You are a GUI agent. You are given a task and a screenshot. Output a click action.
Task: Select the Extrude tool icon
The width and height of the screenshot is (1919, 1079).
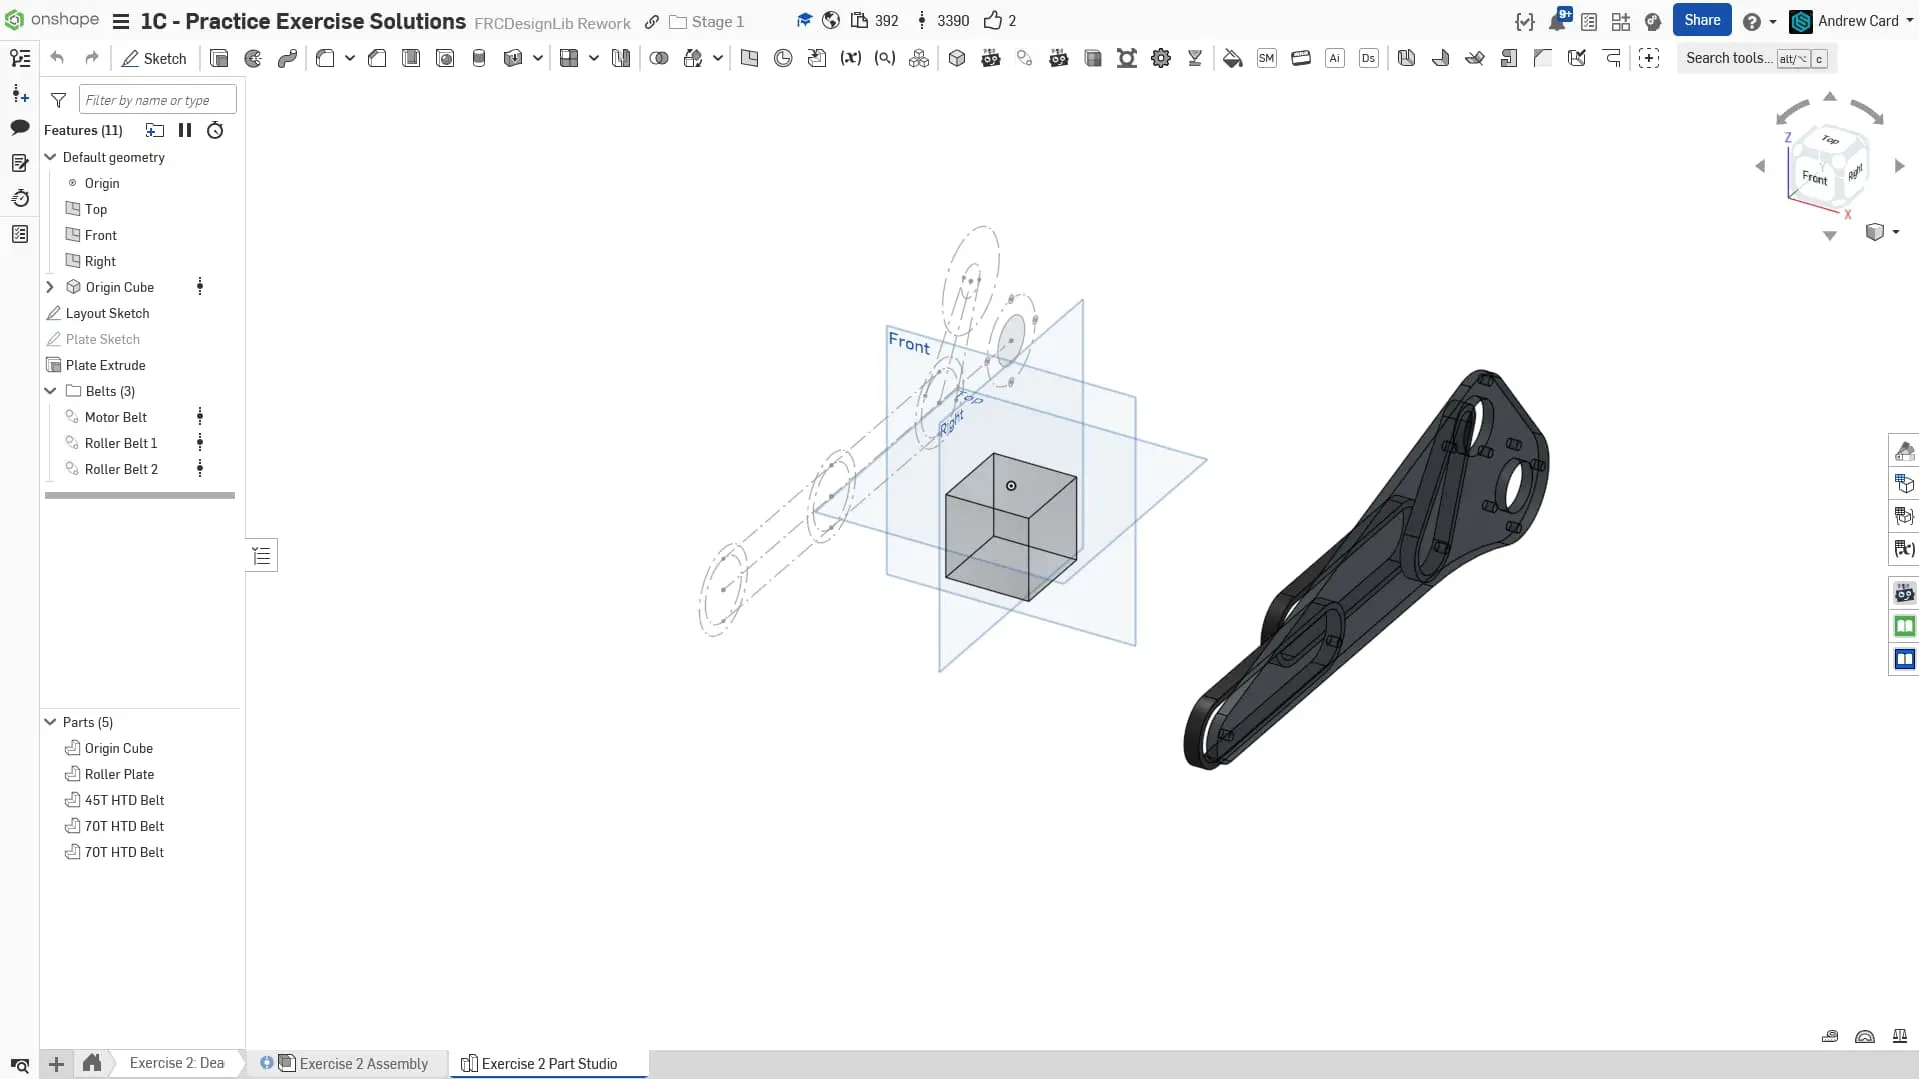click(219, 58)
